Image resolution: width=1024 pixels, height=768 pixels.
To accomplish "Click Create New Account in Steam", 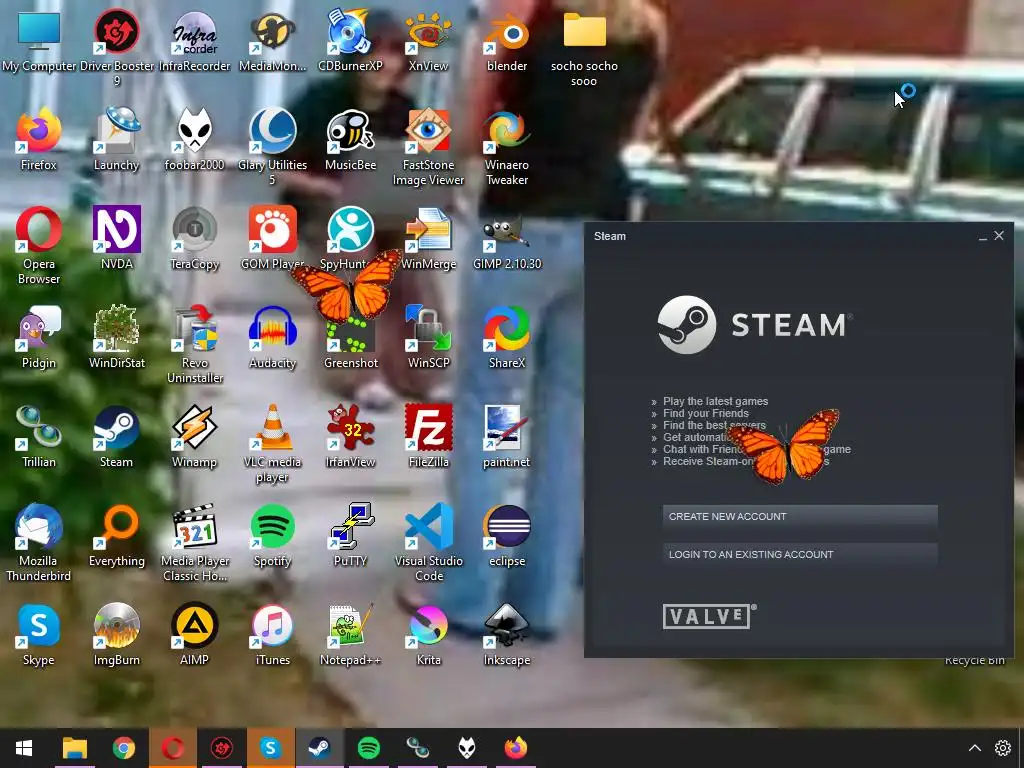I will tap(800, 517).
